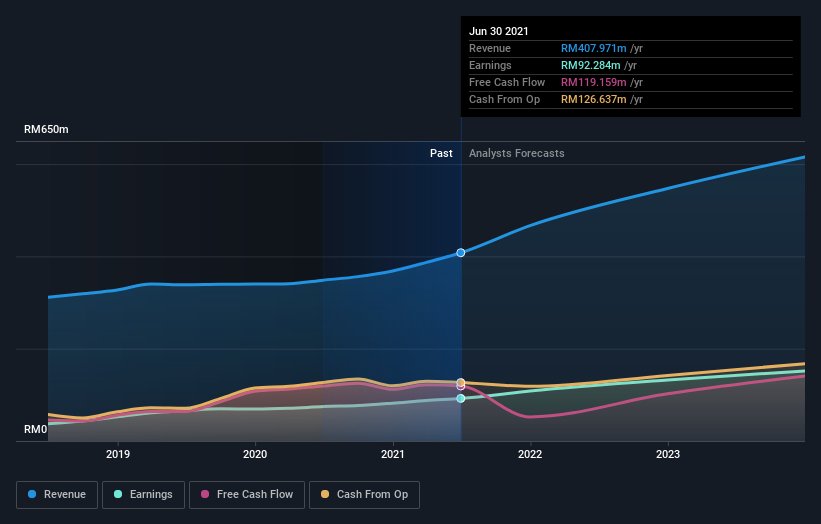Screen dimensions: 821x524
Task: Click the RM126.637m cash from op value
Action: coord(594,99)
